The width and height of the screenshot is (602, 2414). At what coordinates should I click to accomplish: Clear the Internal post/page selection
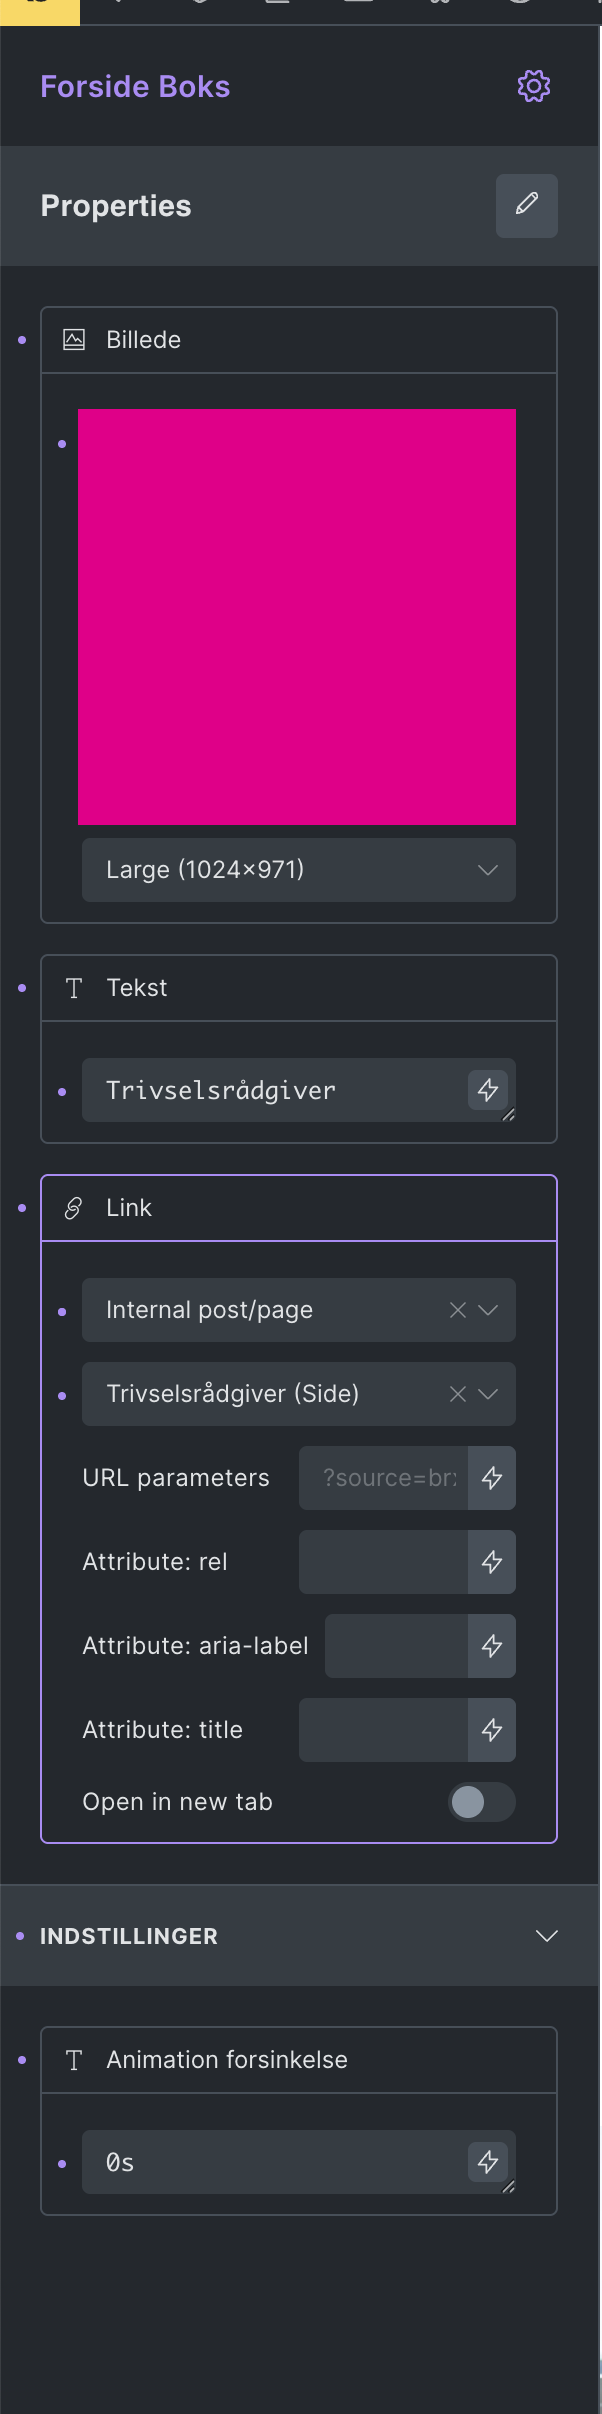click(458, 1309)
